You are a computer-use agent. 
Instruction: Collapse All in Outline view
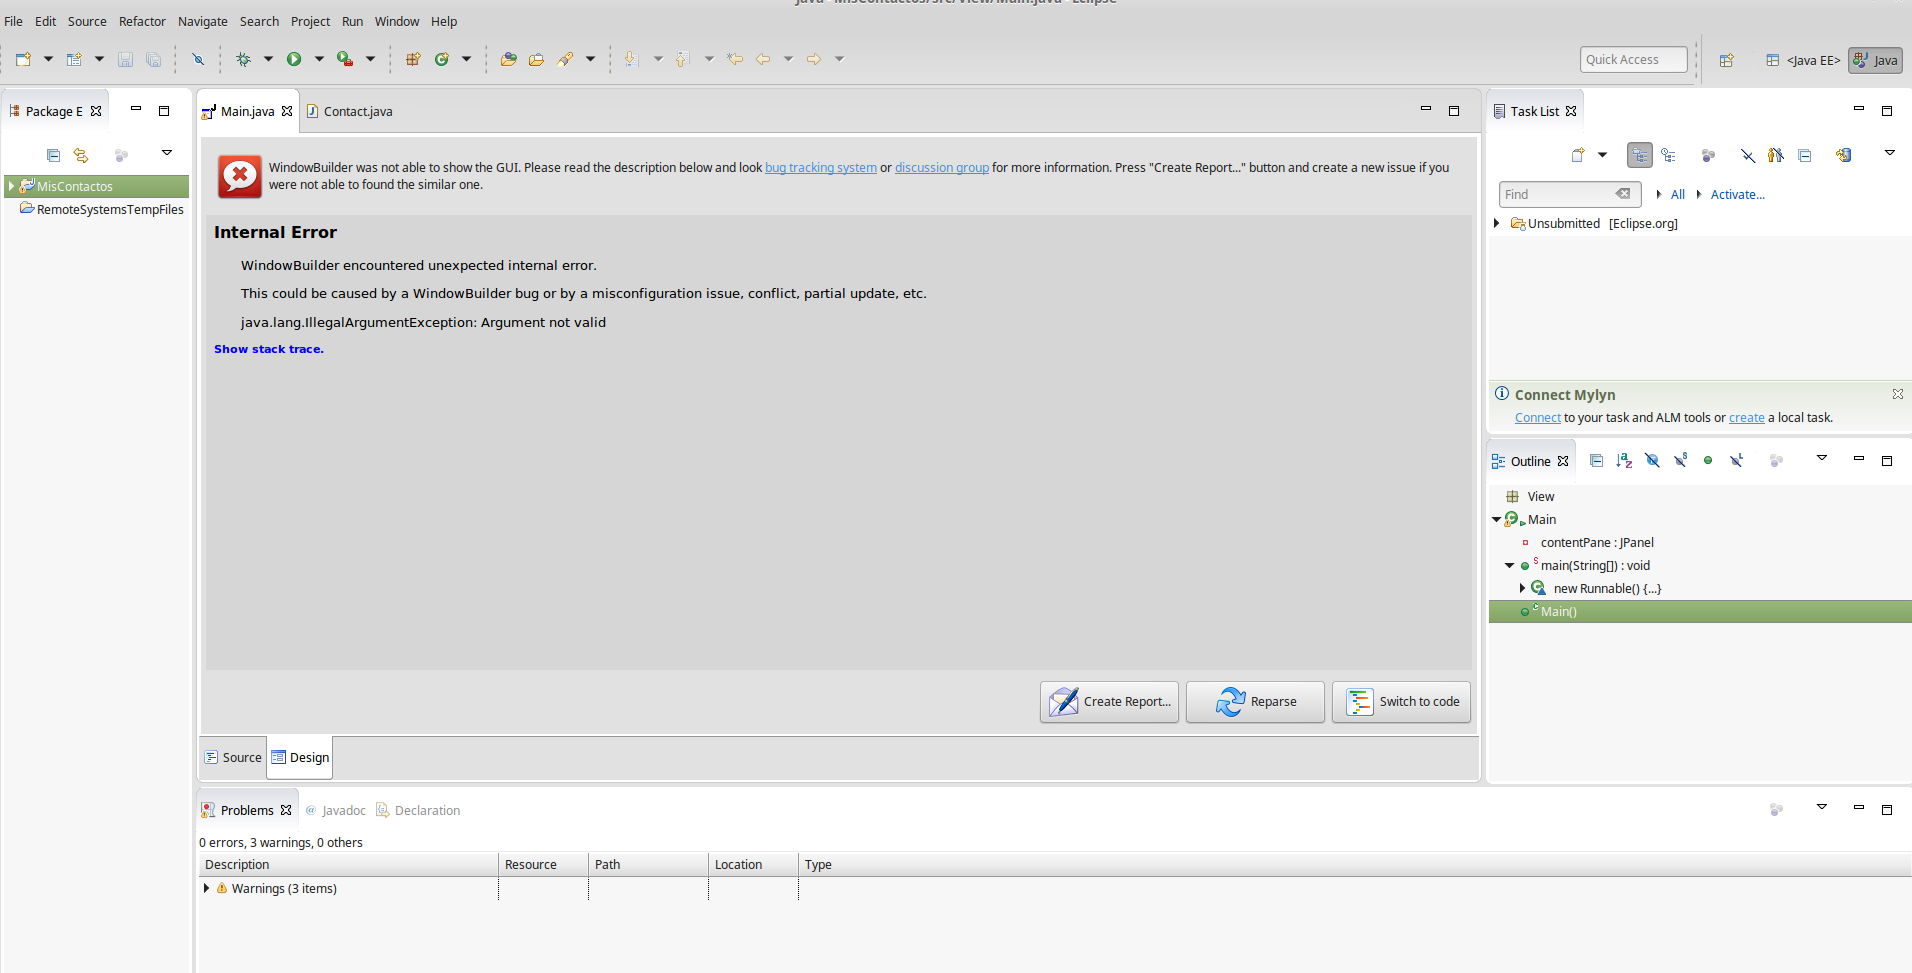(1596, 460)
